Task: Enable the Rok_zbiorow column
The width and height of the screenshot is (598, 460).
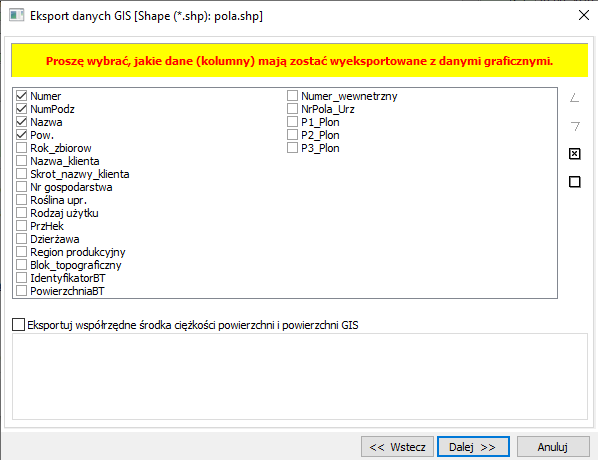Action: [22, 148]
